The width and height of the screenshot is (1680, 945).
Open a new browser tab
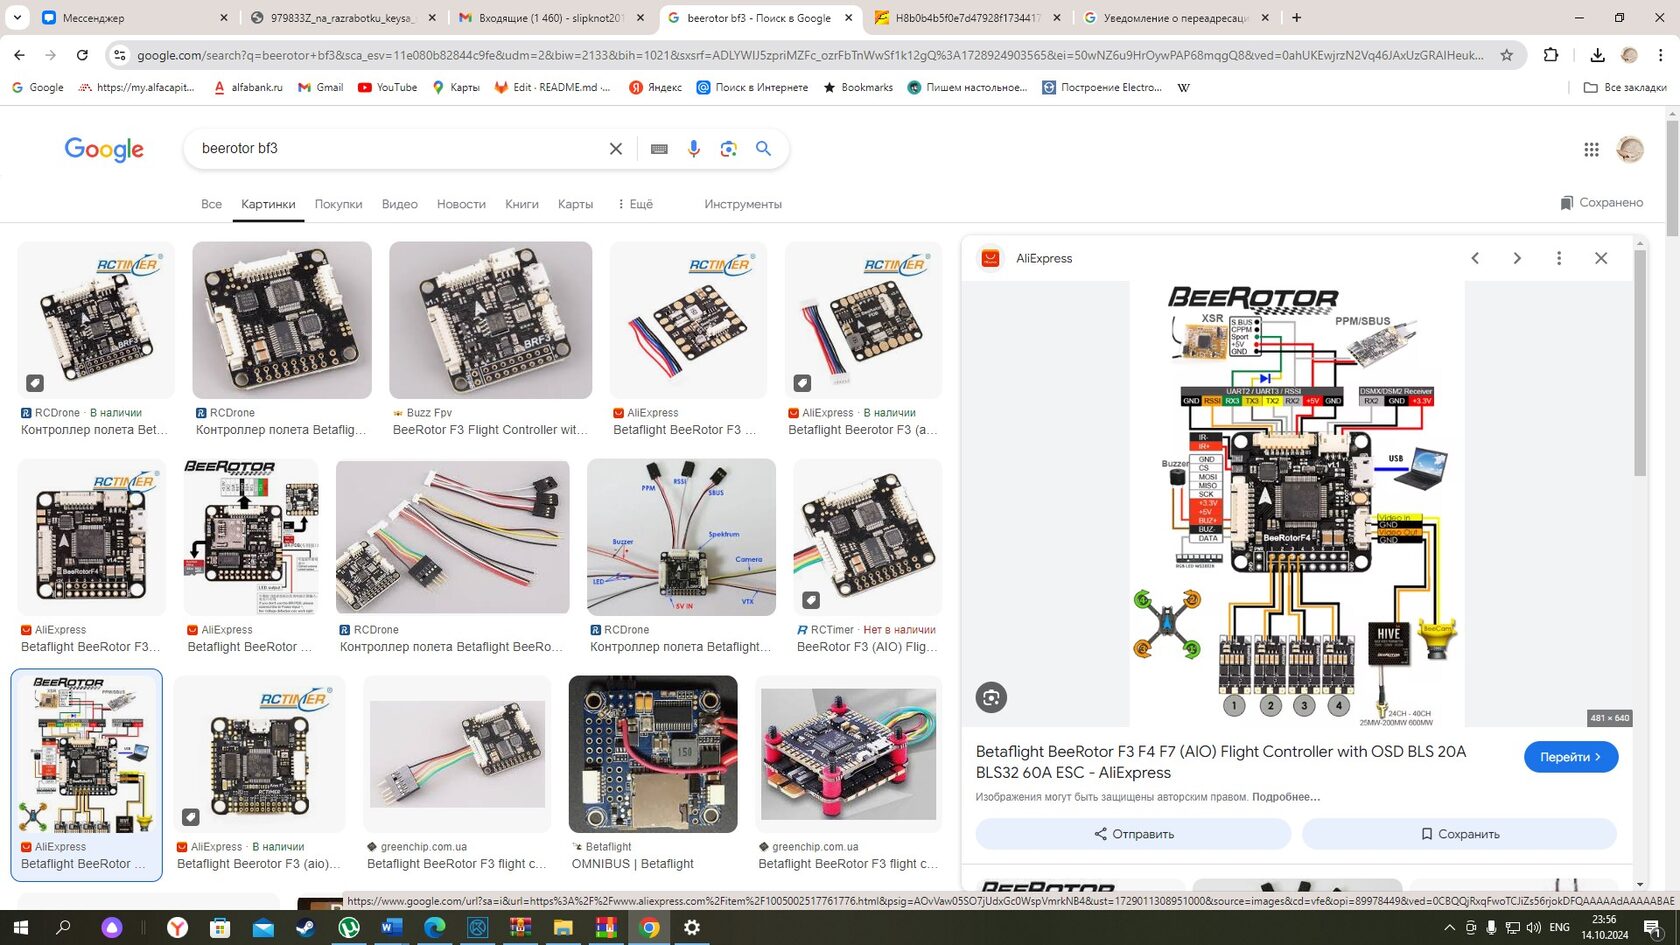1297,17
